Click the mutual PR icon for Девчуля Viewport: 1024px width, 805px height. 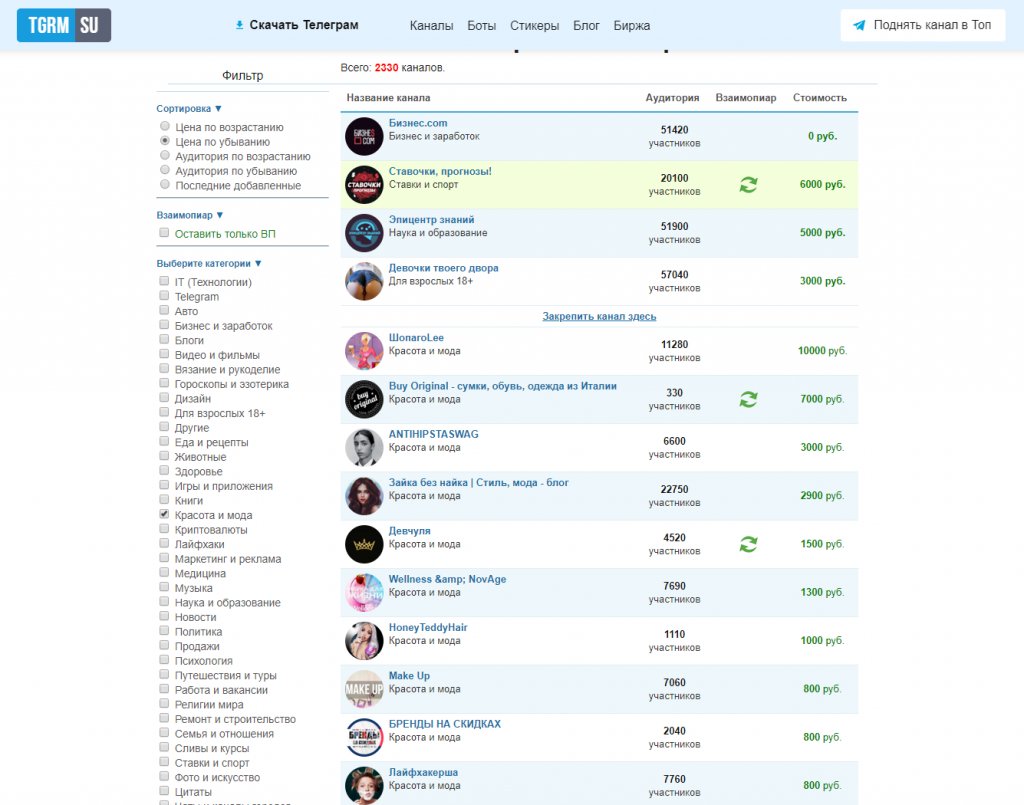click(x=748, y=544)
